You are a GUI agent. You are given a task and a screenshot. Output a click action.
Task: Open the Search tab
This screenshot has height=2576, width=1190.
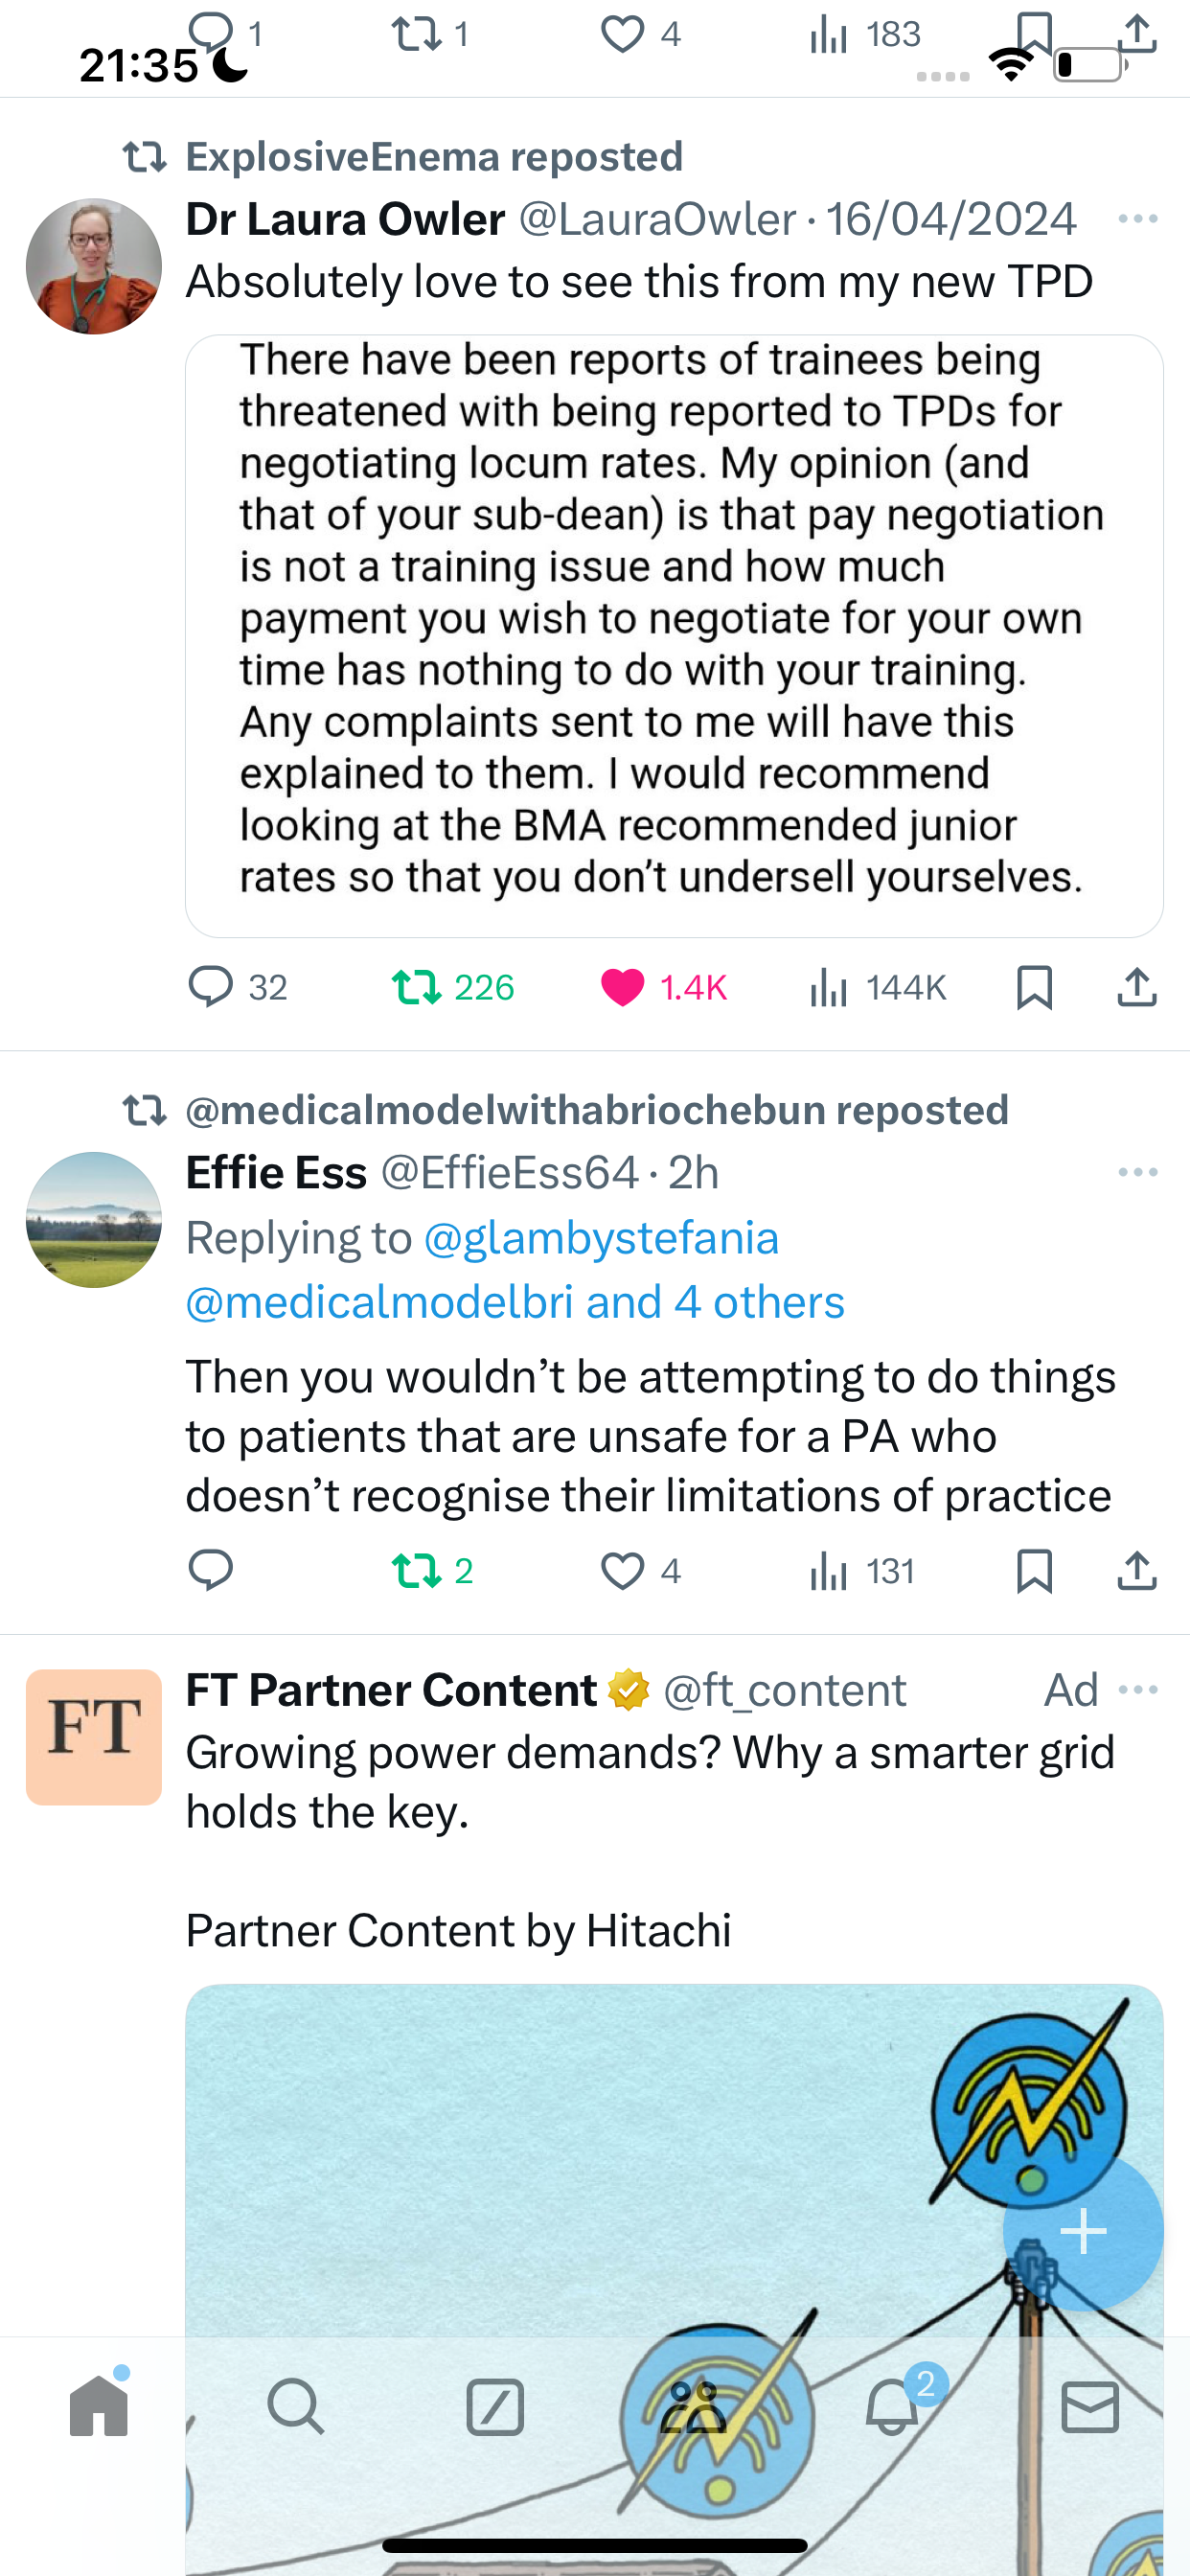click(x=297, y=2407)
